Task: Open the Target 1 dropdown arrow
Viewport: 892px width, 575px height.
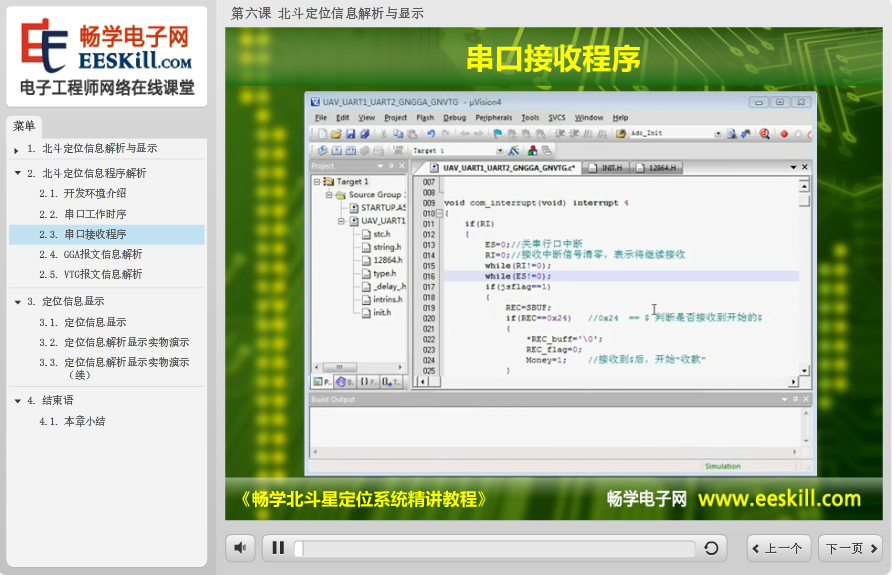Action: (x=499, y=151)
